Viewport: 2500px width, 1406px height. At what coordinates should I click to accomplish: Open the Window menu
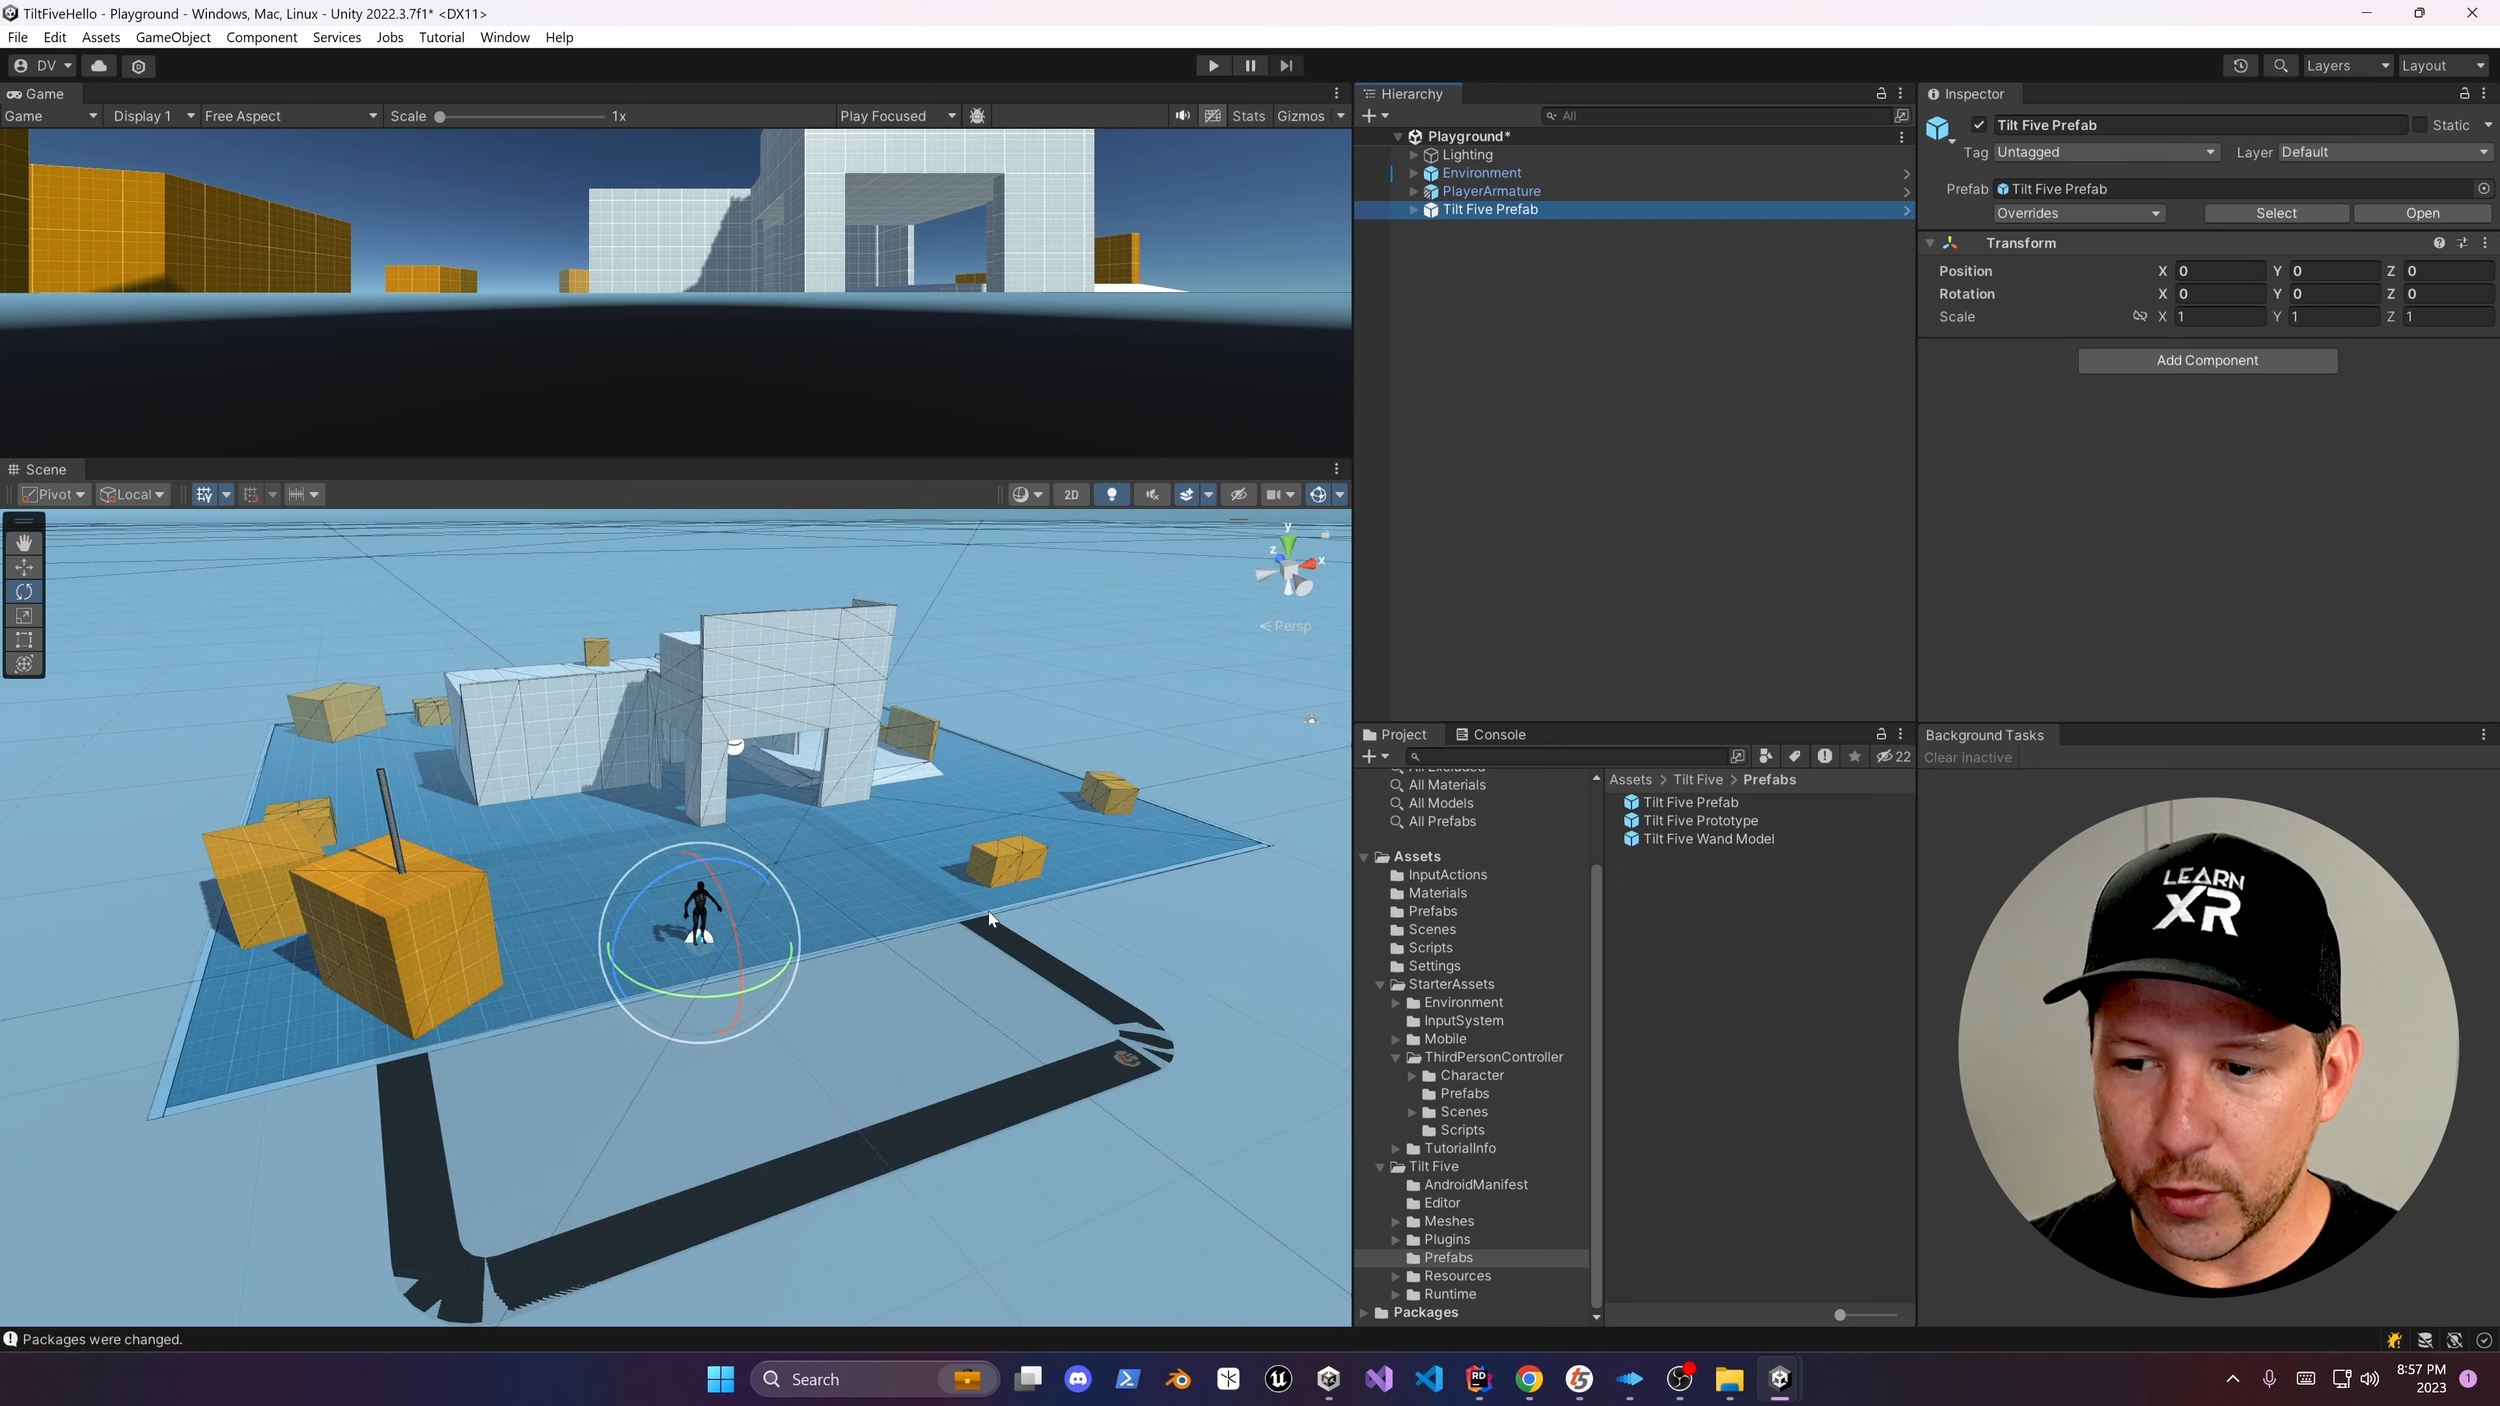[504, 37]
